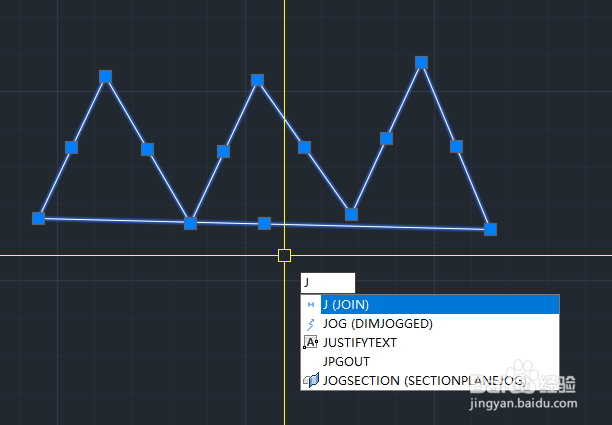Click the grip at the polyline's far-right endpoint
Screen dimensions: 612x425
(490, 229)
